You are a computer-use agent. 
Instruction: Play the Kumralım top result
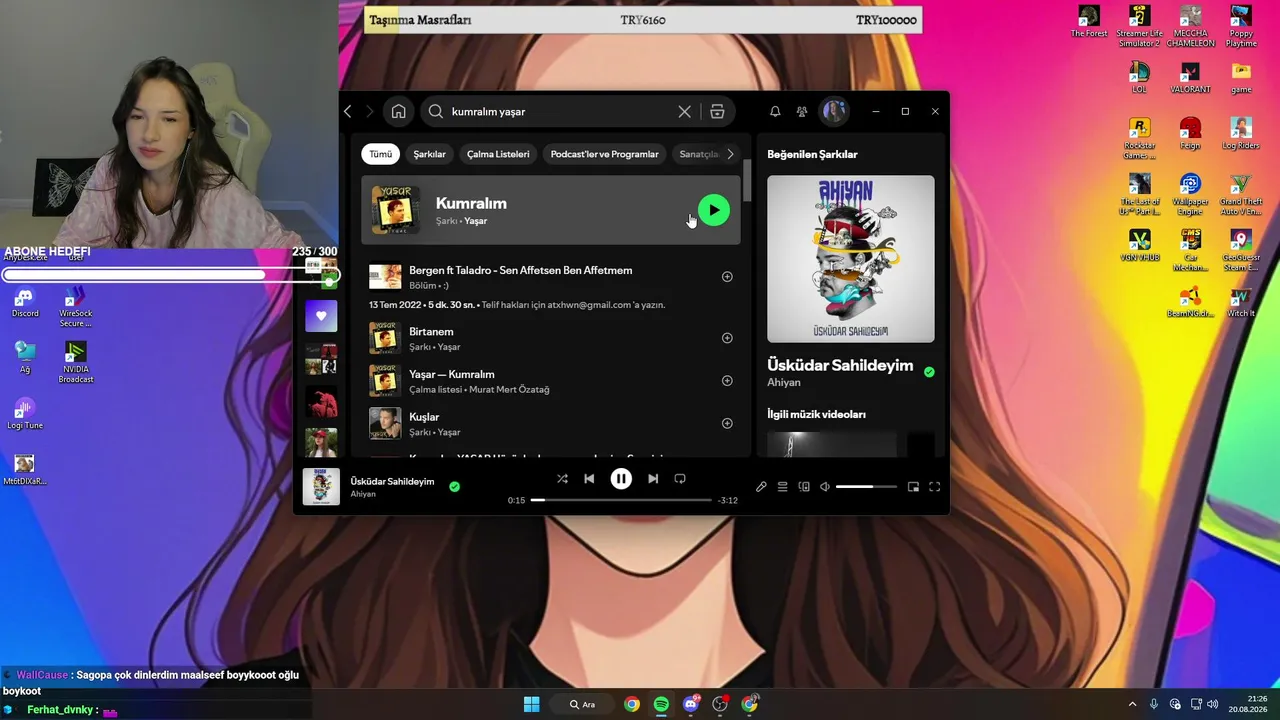click(714, 210)
